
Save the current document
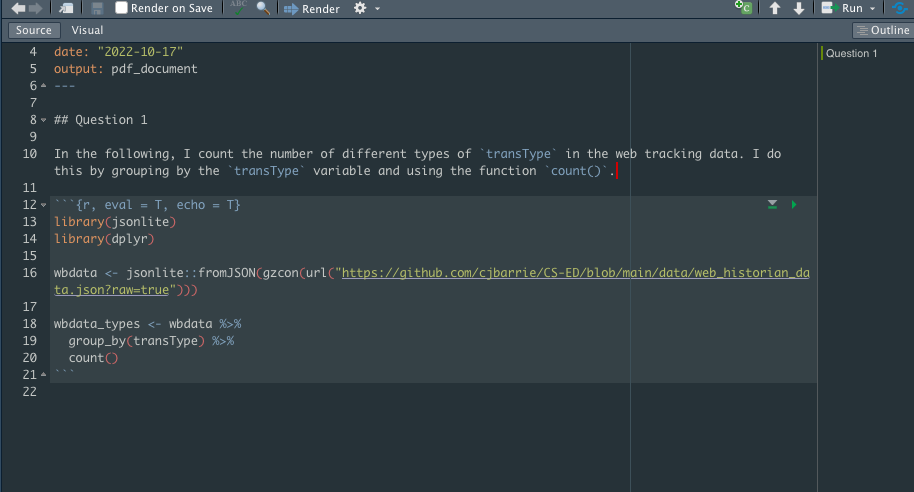pos(97,8)
